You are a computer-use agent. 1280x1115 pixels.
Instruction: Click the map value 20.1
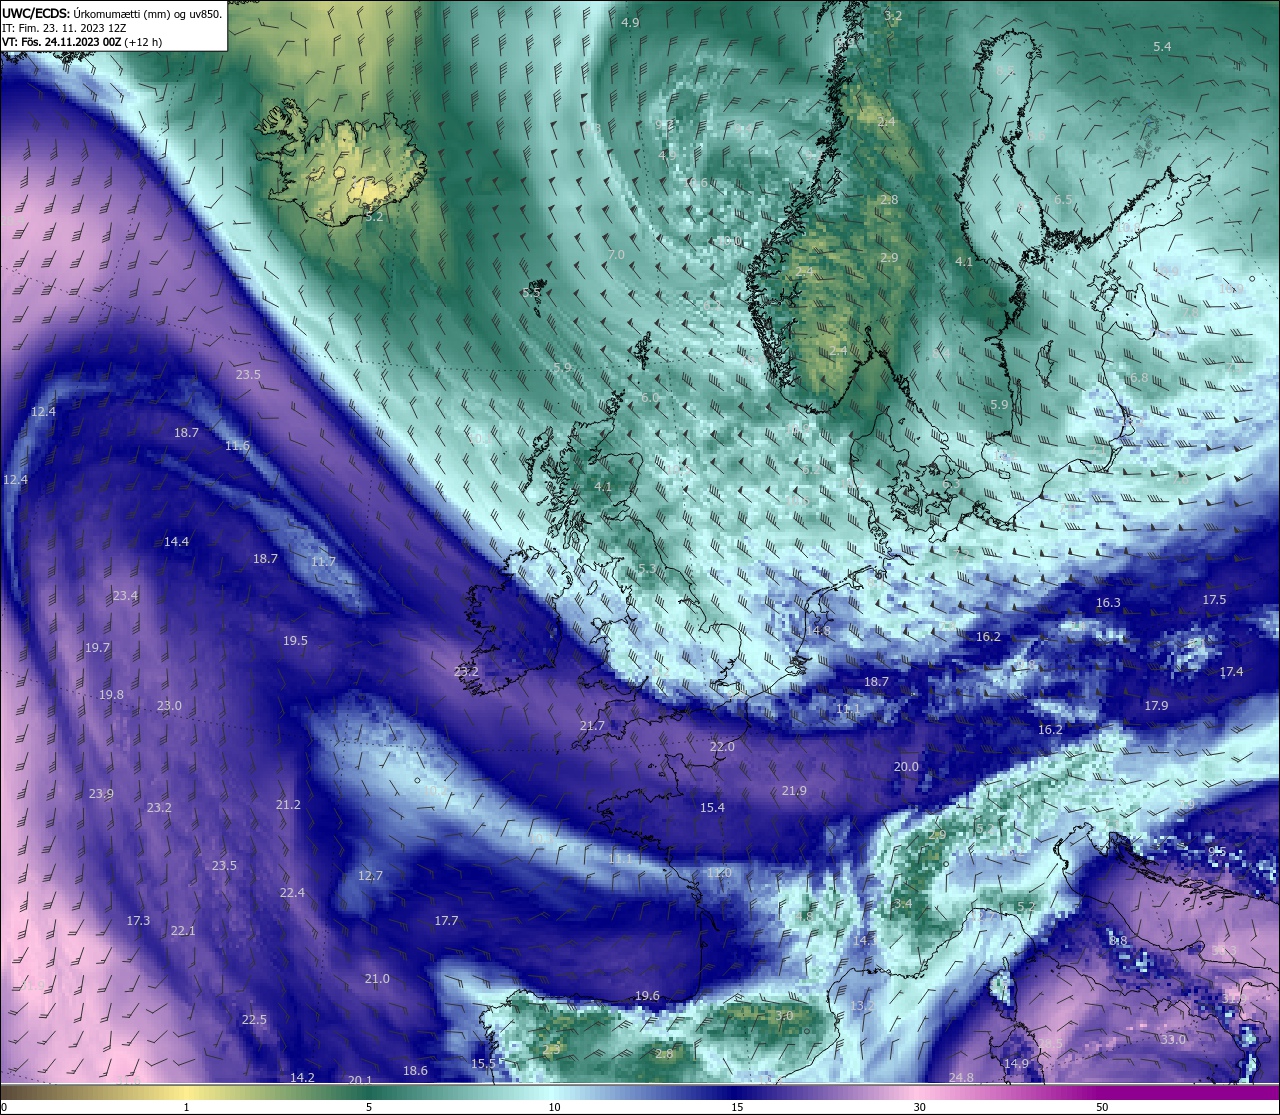[360, 1081]
